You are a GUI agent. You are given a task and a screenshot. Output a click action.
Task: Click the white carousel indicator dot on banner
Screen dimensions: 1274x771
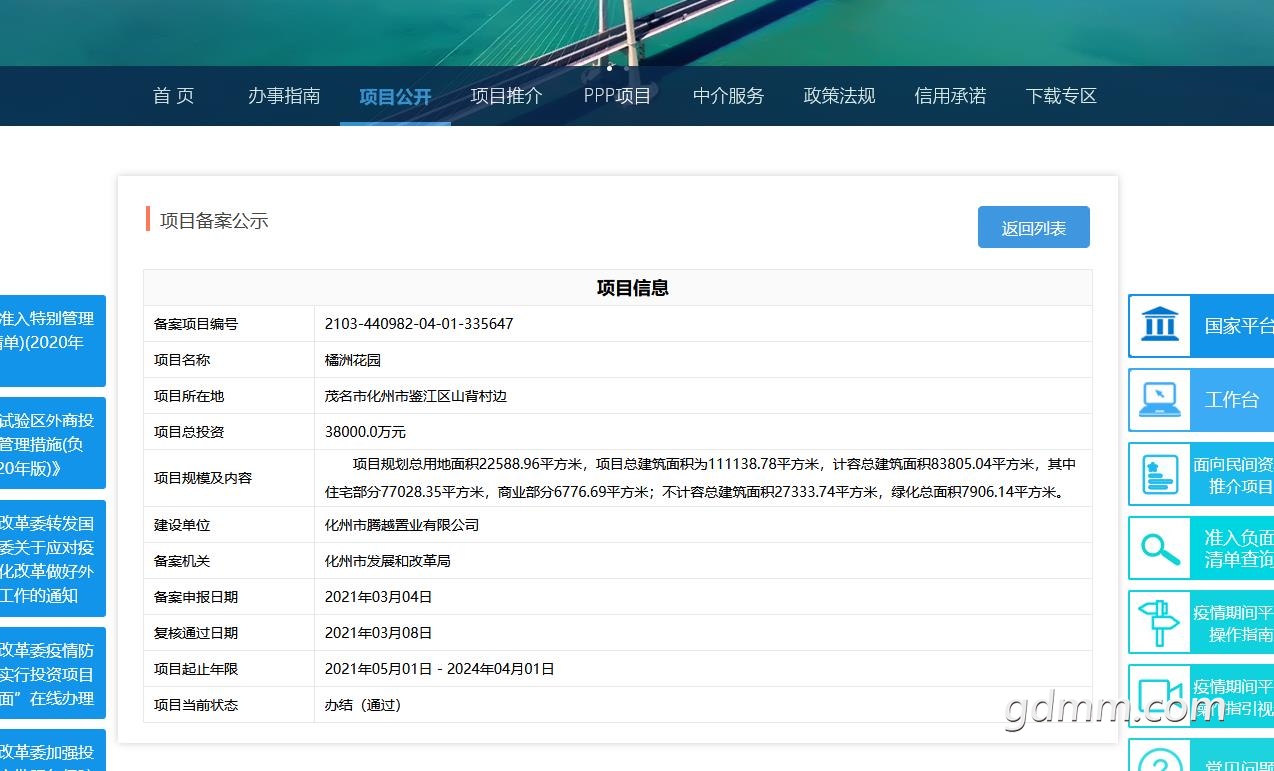coord(609,68)
